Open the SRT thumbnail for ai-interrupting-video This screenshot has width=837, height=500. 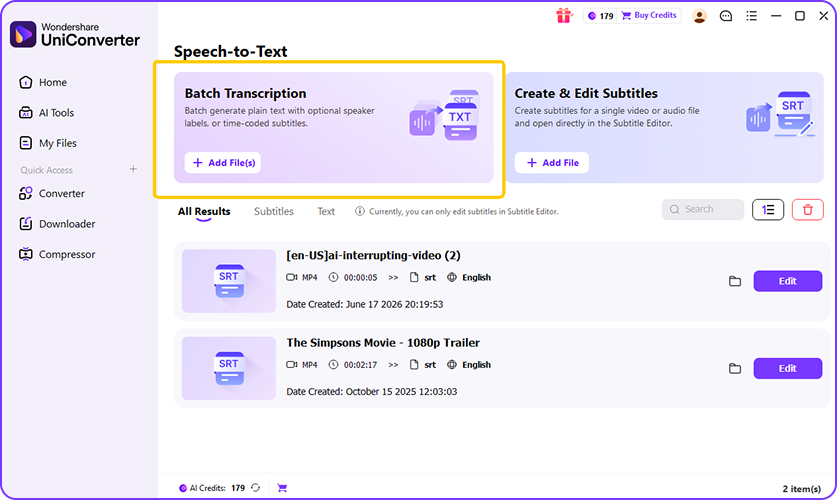pos(228,281)
